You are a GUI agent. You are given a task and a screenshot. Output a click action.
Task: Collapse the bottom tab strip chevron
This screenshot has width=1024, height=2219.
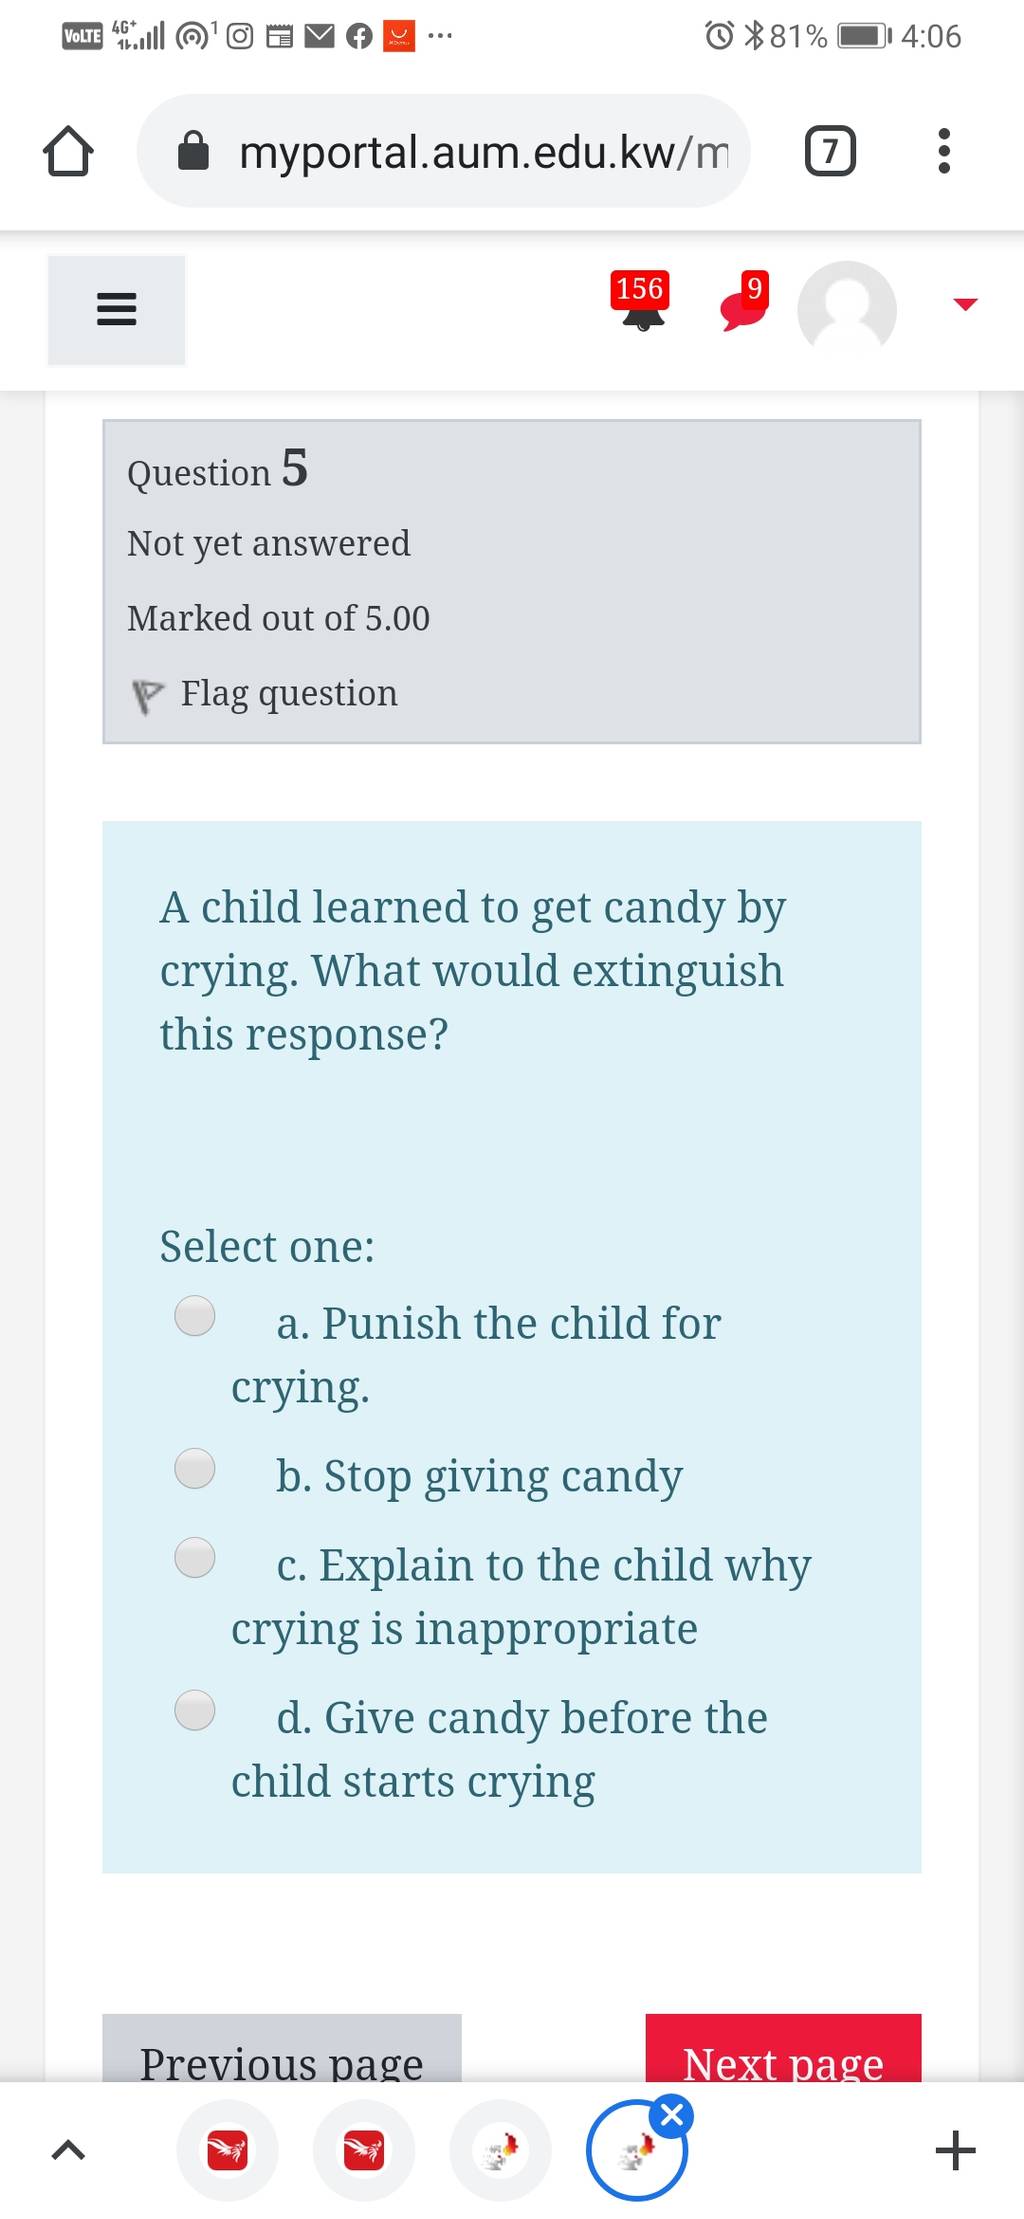67,2150
